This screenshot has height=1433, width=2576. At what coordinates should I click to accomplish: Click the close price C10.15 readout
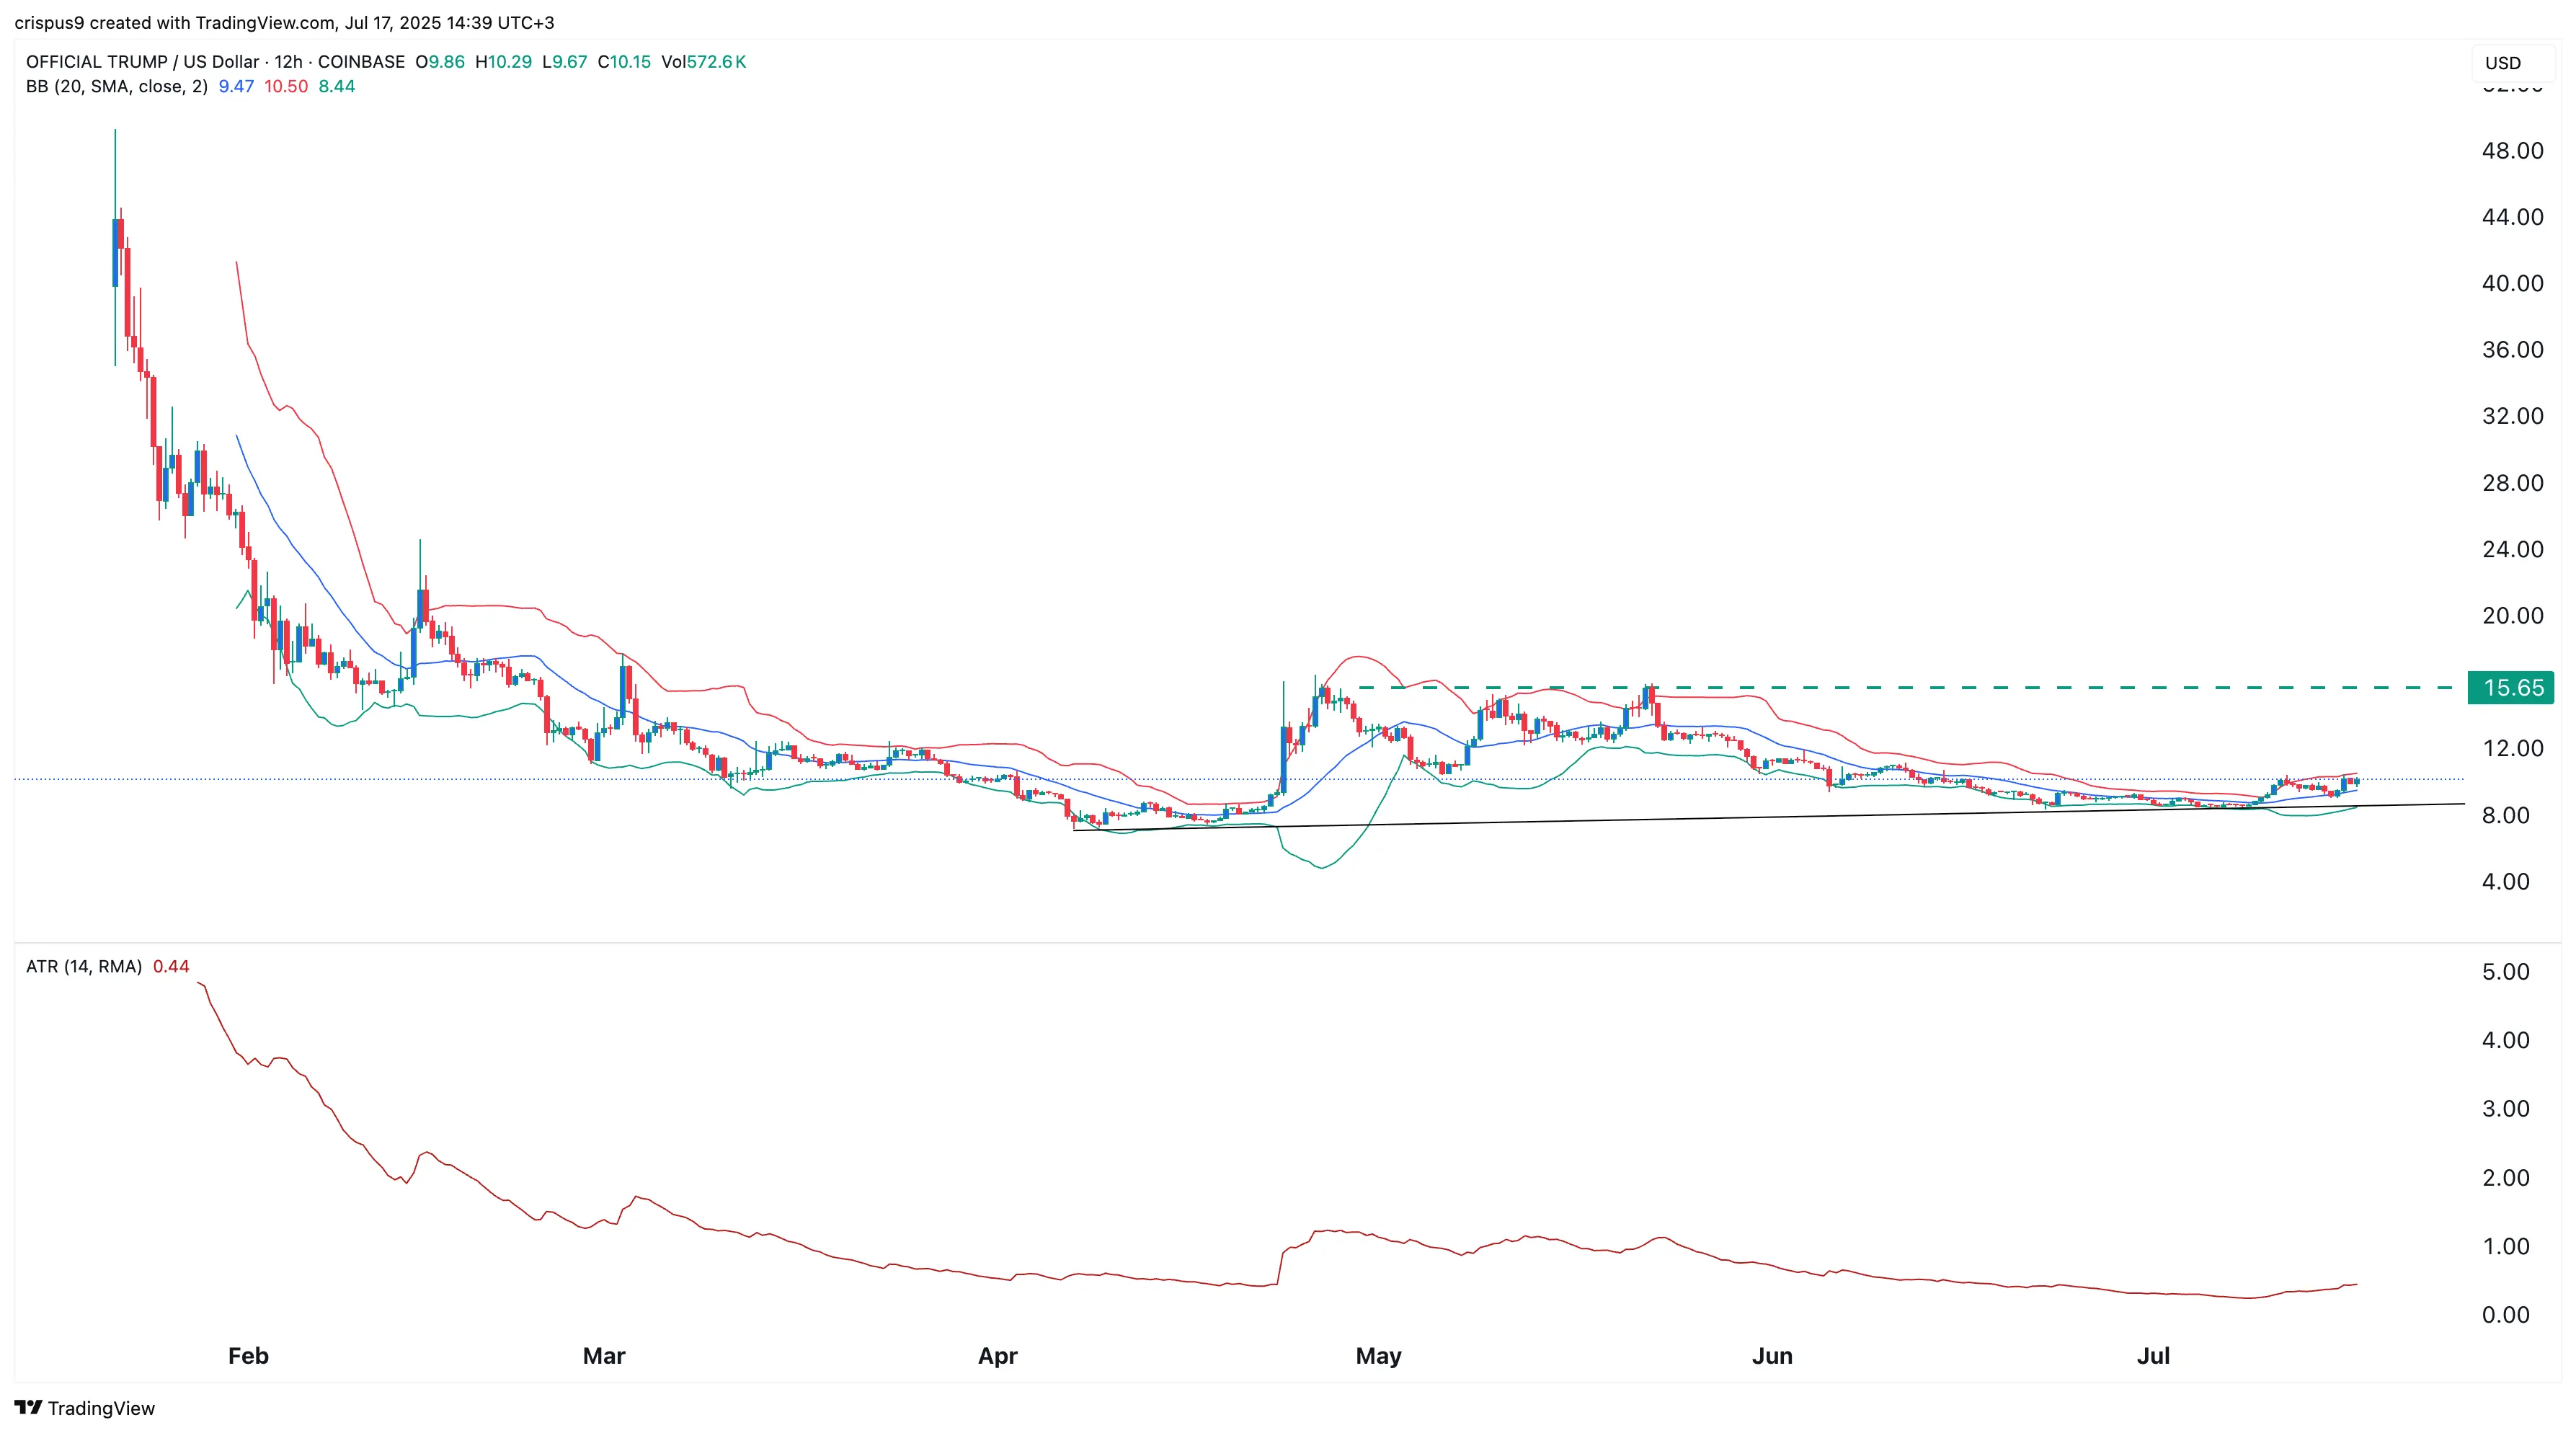tap(624, 62)
